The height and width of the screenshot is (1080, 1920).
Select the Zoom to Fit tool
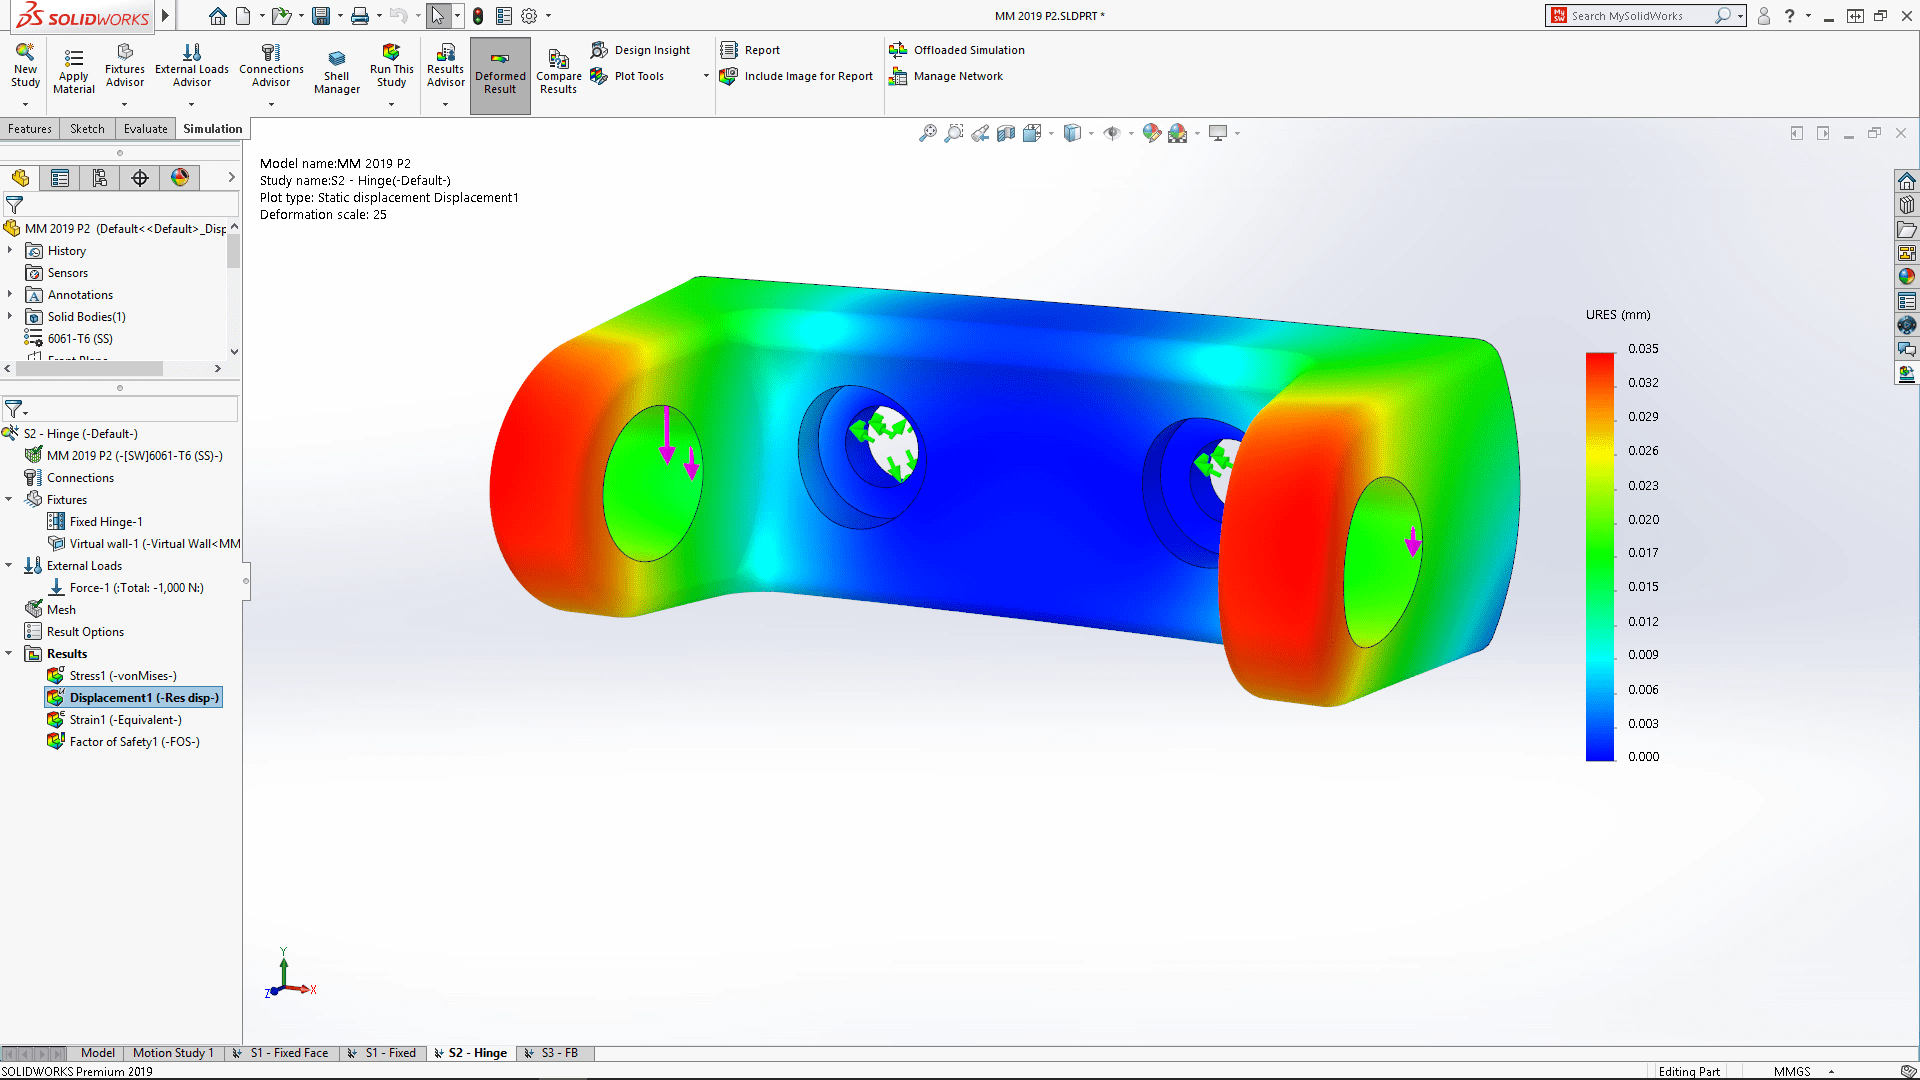click(x=927, y=132)
